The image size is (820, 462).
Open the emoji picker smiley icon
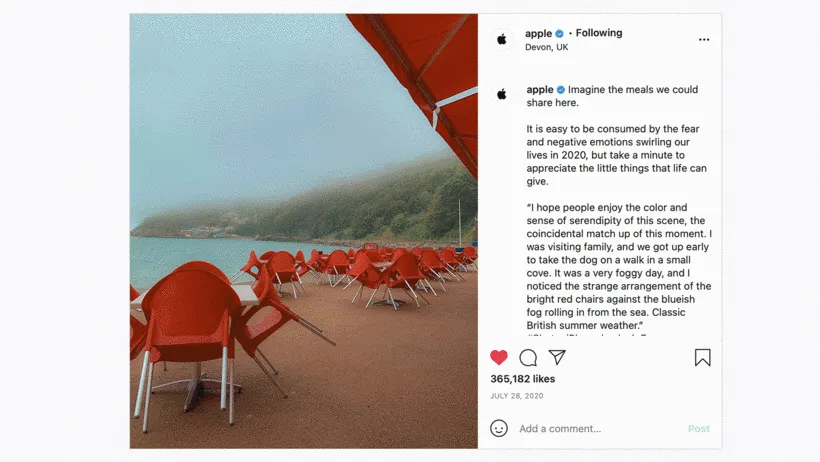[498, 428]
